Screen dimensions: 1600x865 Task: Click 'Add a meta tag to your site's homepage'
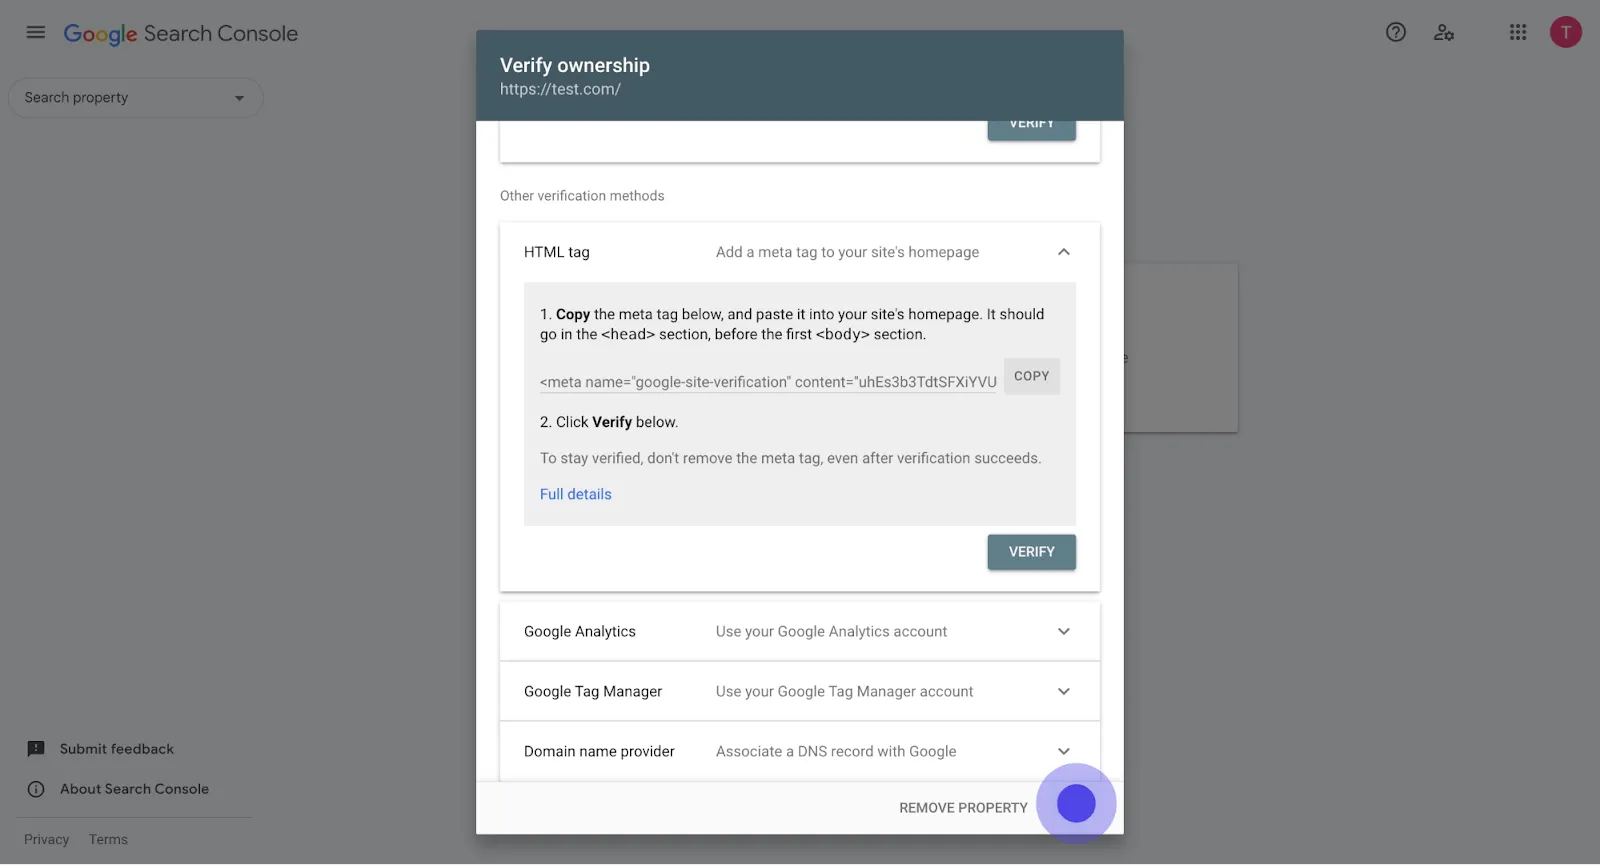pos(847,252)
